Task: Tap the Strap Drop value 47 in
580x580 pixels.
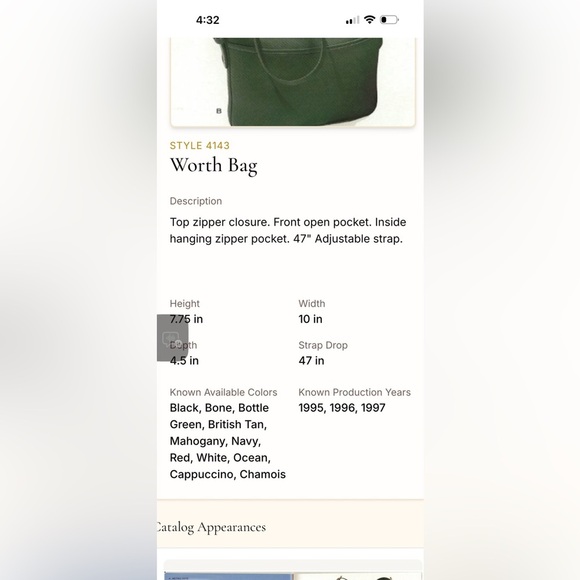Action: [311, 360]
